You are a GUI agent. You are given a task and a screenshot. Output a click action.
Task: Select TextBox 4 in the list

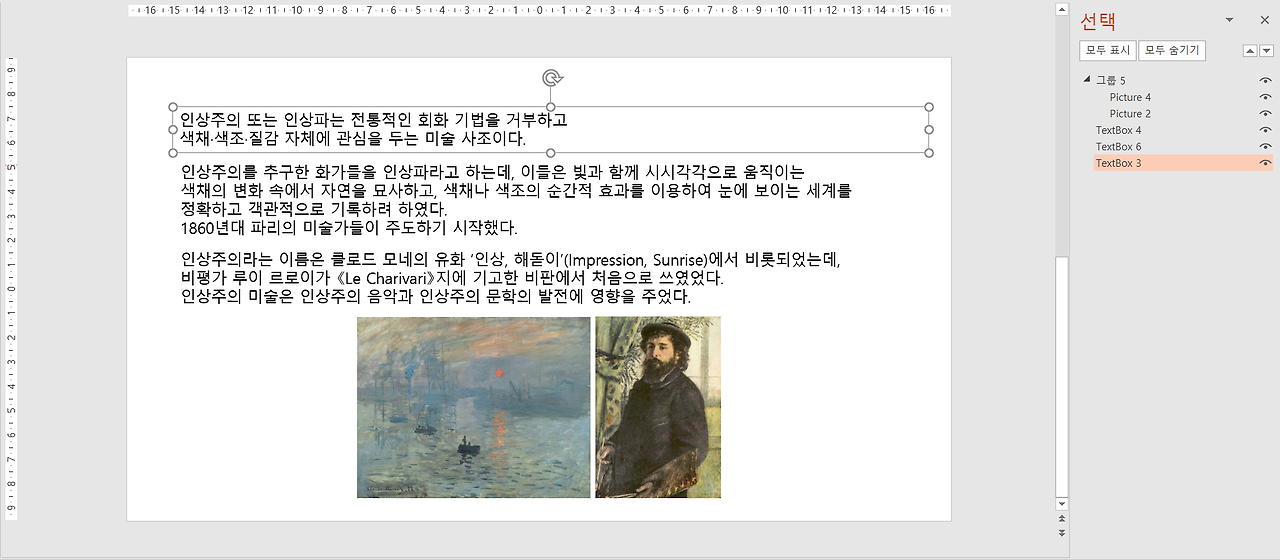point(1118,130)
